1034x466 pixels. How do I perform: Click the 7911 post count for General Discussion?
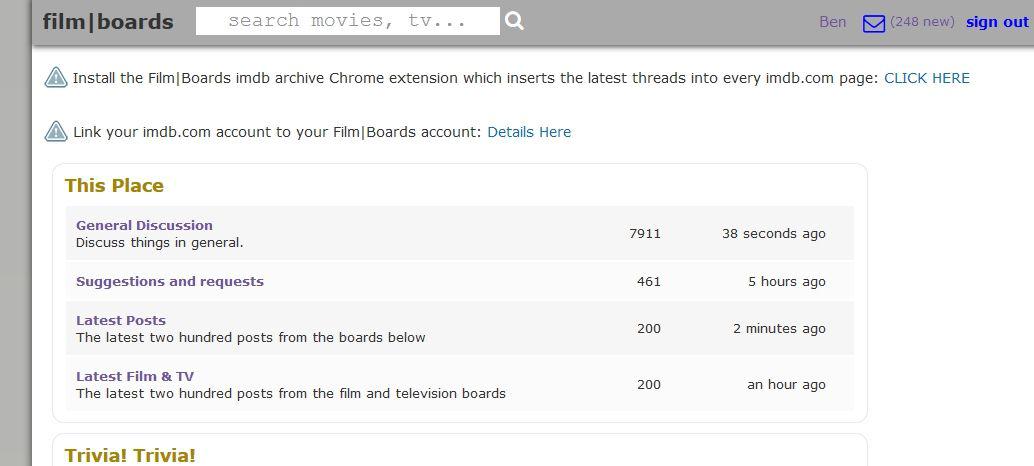[x=645, y=233]
